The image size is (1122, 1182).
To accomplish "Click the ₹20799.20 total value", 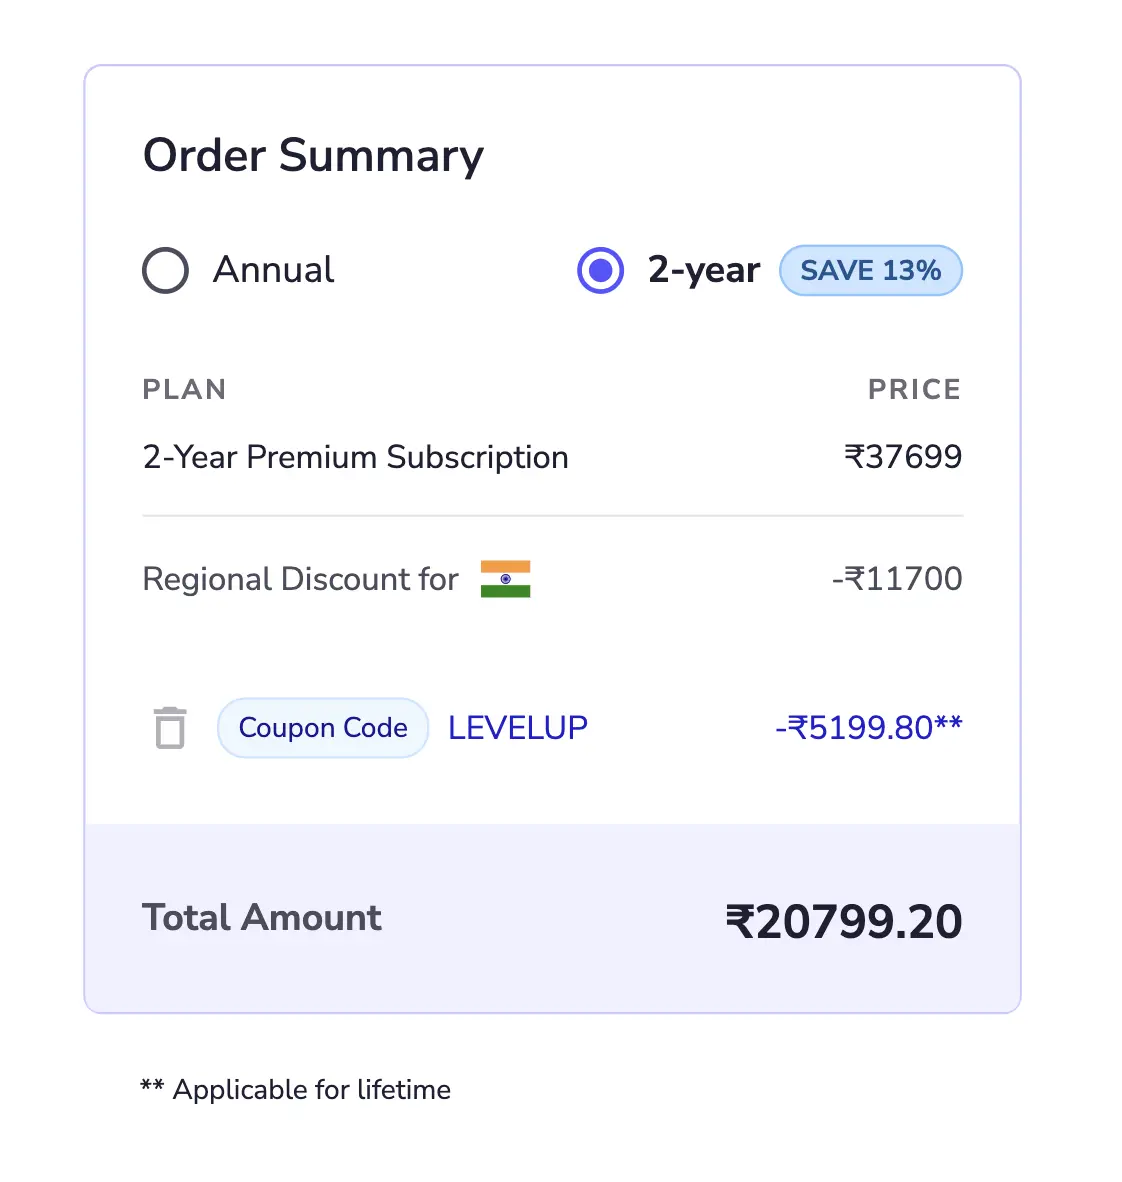I will click(845, 922).
